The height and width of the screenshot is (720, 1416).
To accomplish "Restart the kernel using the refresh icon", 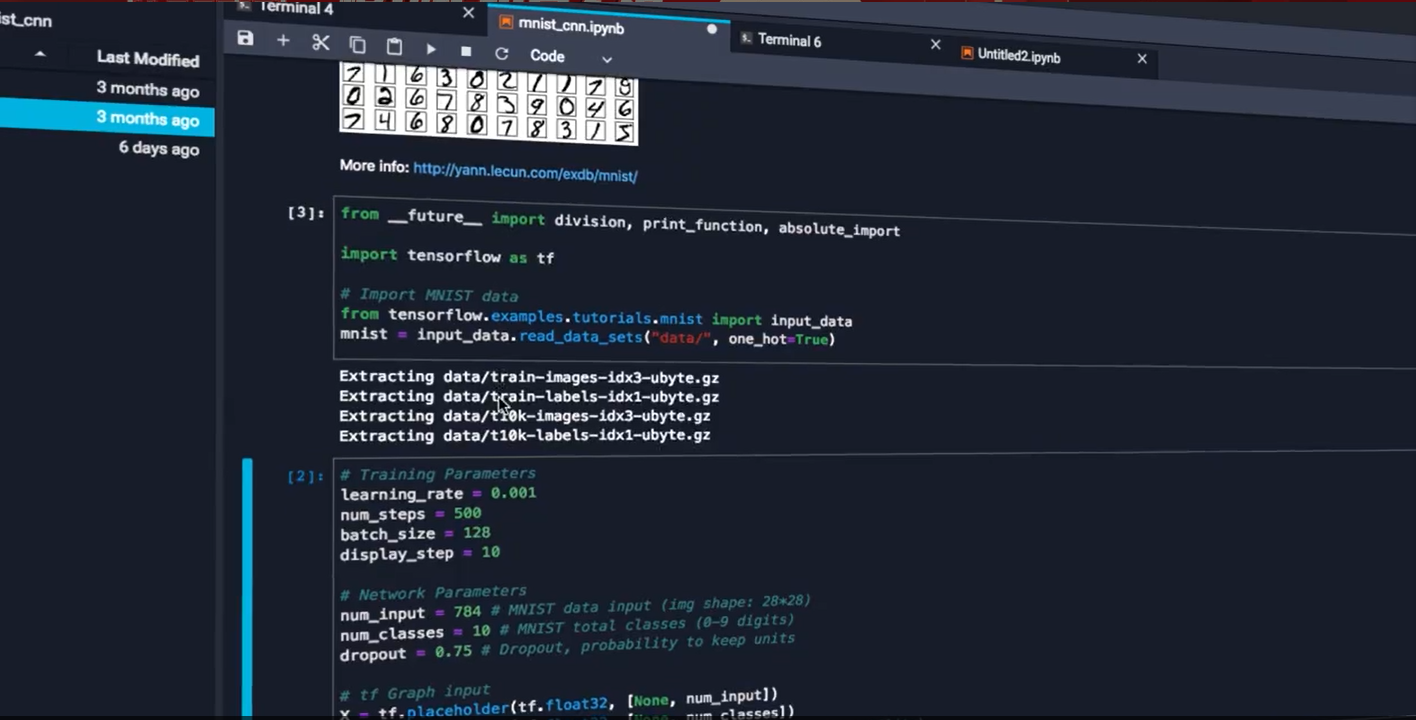I will pyautogui.click(x=501, y=53).
